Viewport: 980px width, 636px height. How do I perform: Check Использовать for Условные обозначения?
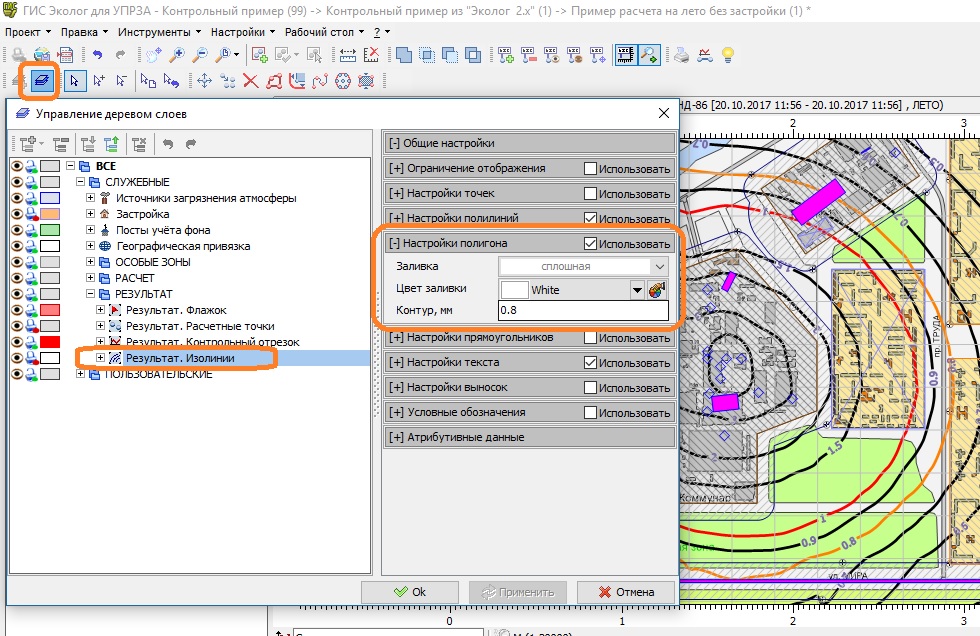point(591,412)
